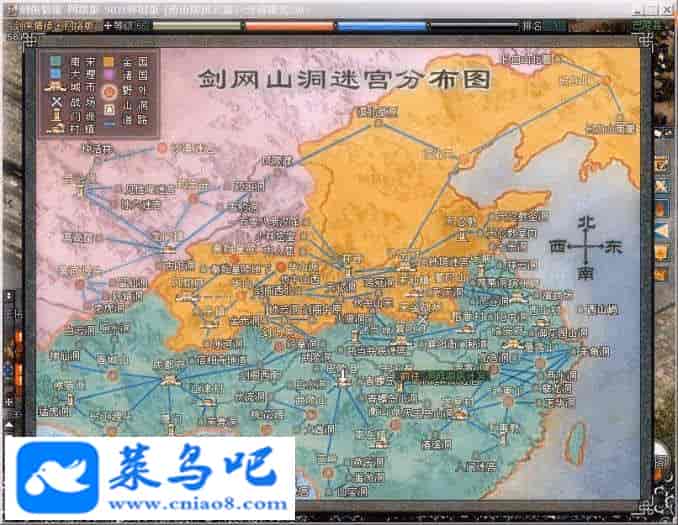The image size is (678, 525).
Task: Click the red health bar at top
Action: coord(289,26)
